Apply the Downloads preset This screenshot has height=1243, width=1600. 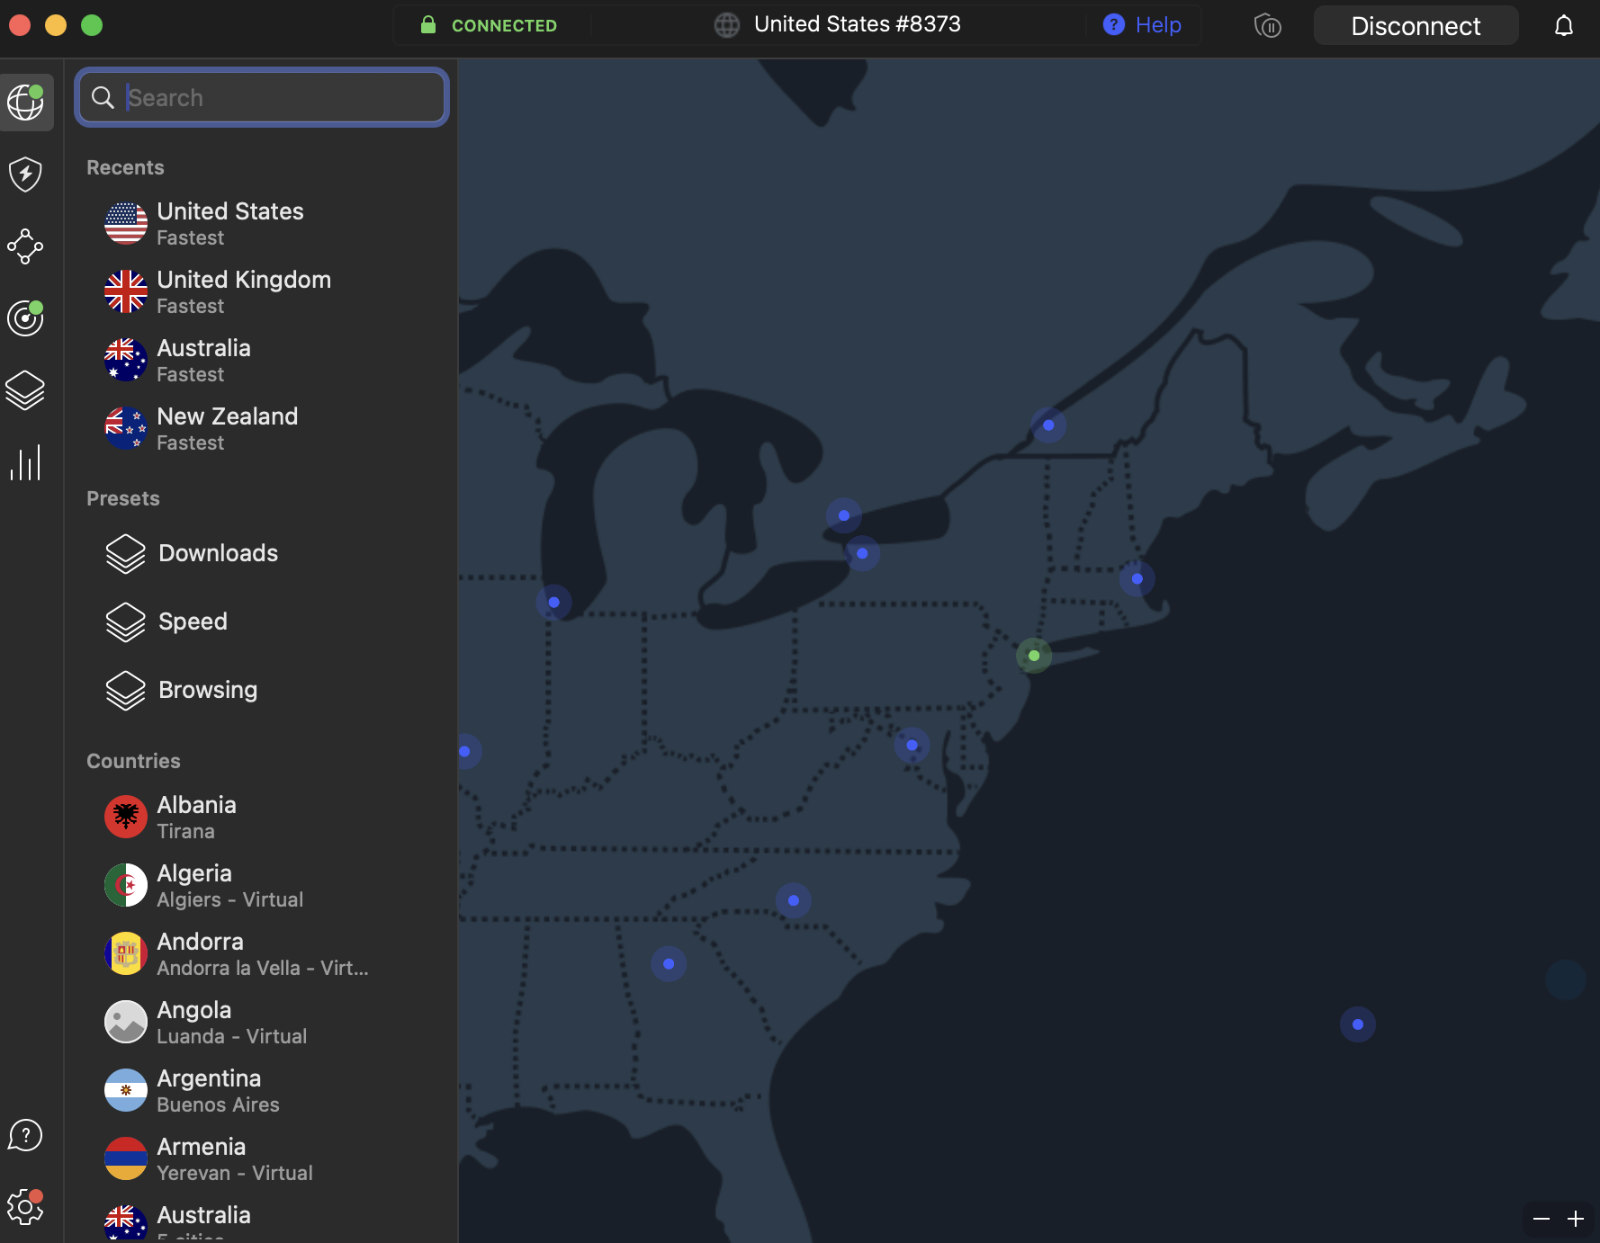pos(218,553)
